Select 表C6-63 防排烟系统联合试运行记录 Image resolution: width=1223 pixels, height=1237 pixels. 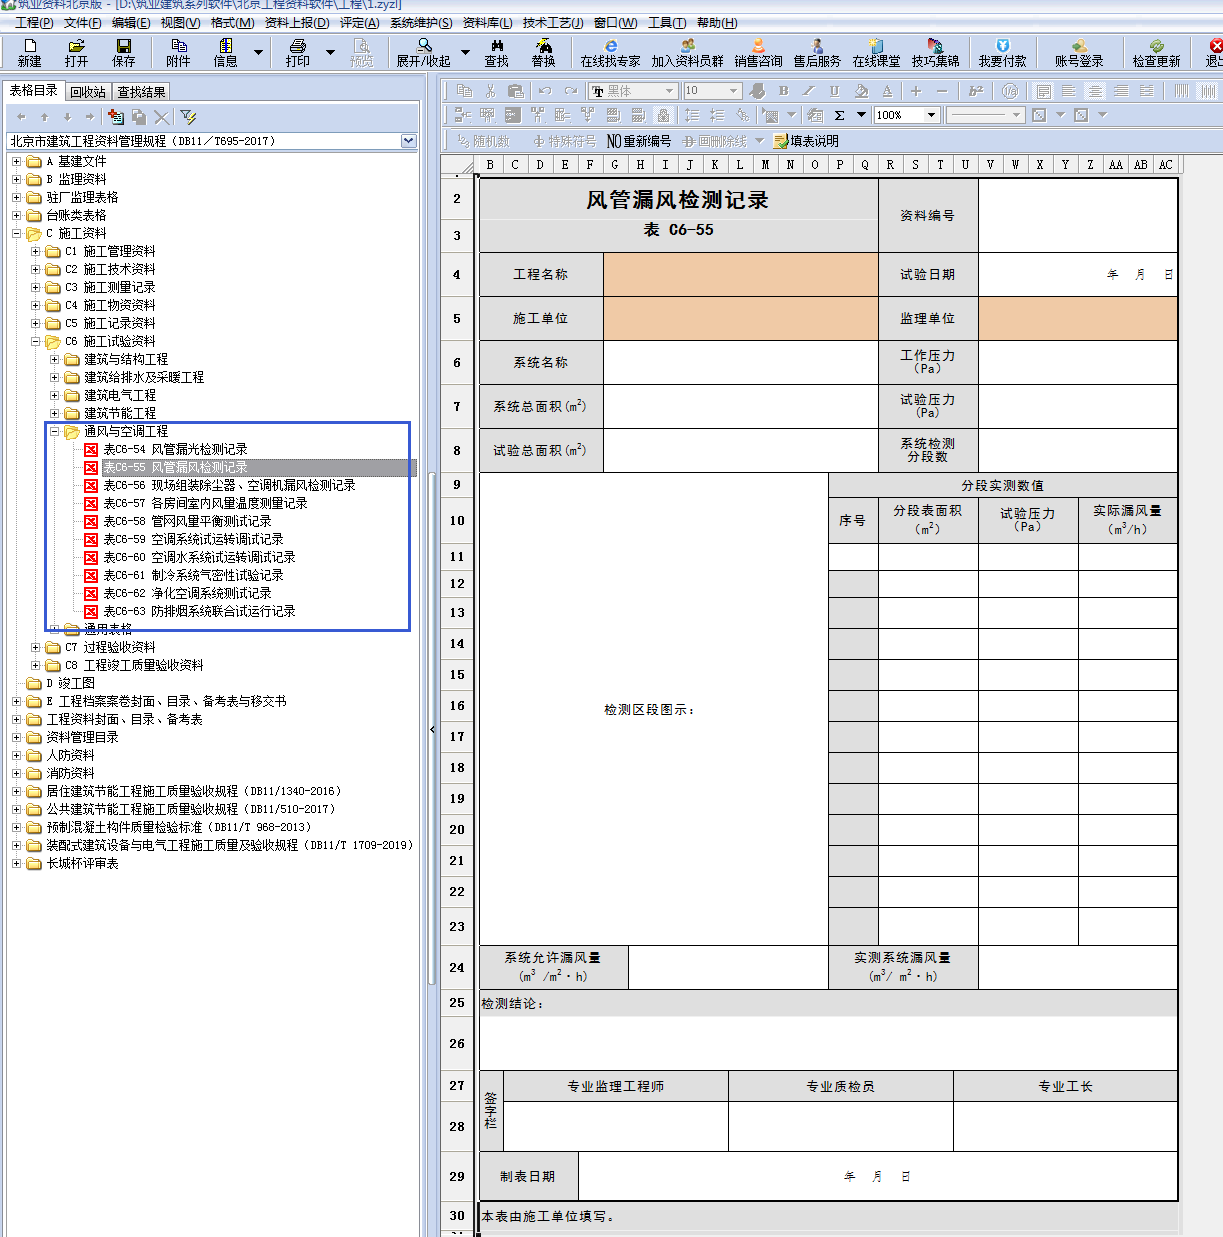199,612
